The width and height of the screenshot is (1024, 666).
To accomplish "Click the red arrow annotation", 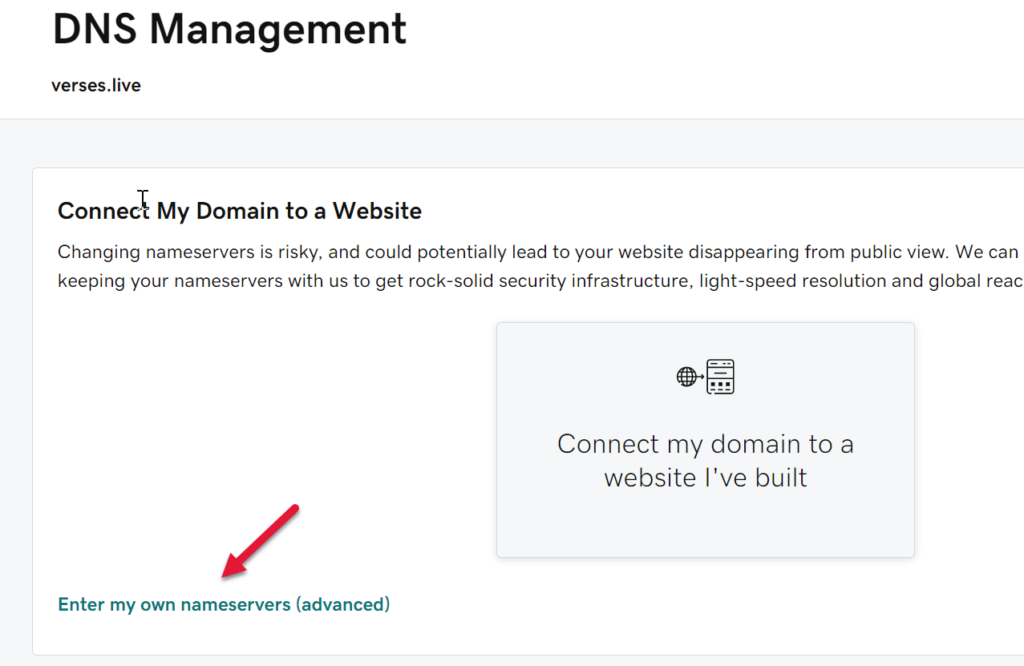I will click(260, 541).
